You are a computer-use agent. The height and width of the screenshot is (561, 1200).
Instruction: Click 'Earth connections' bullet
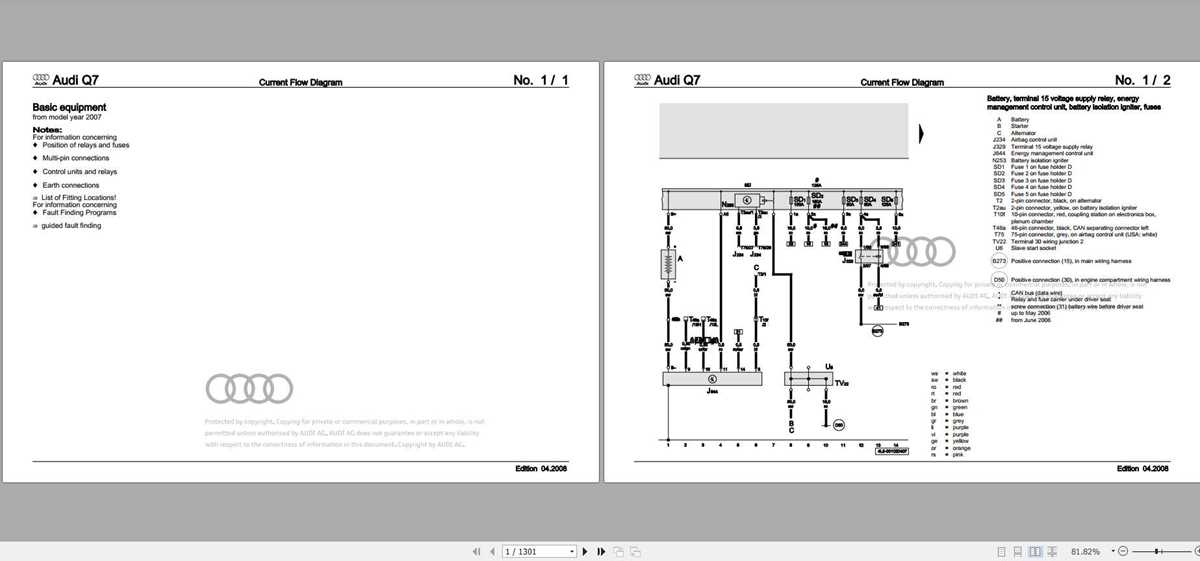70,185
